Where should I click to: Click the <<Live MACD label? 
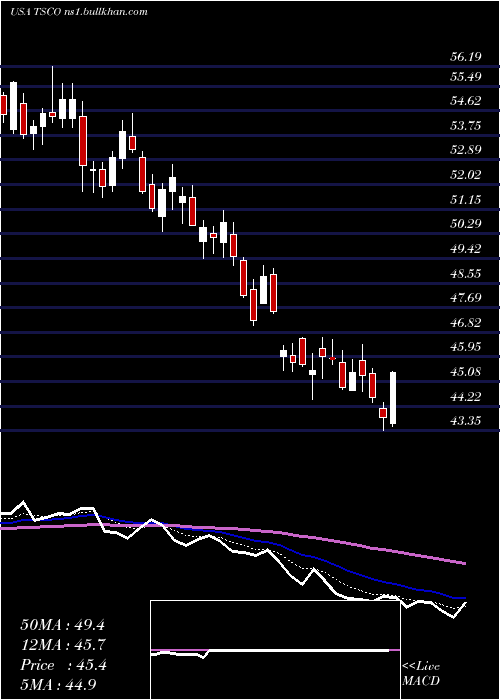(x=421, y=673)
